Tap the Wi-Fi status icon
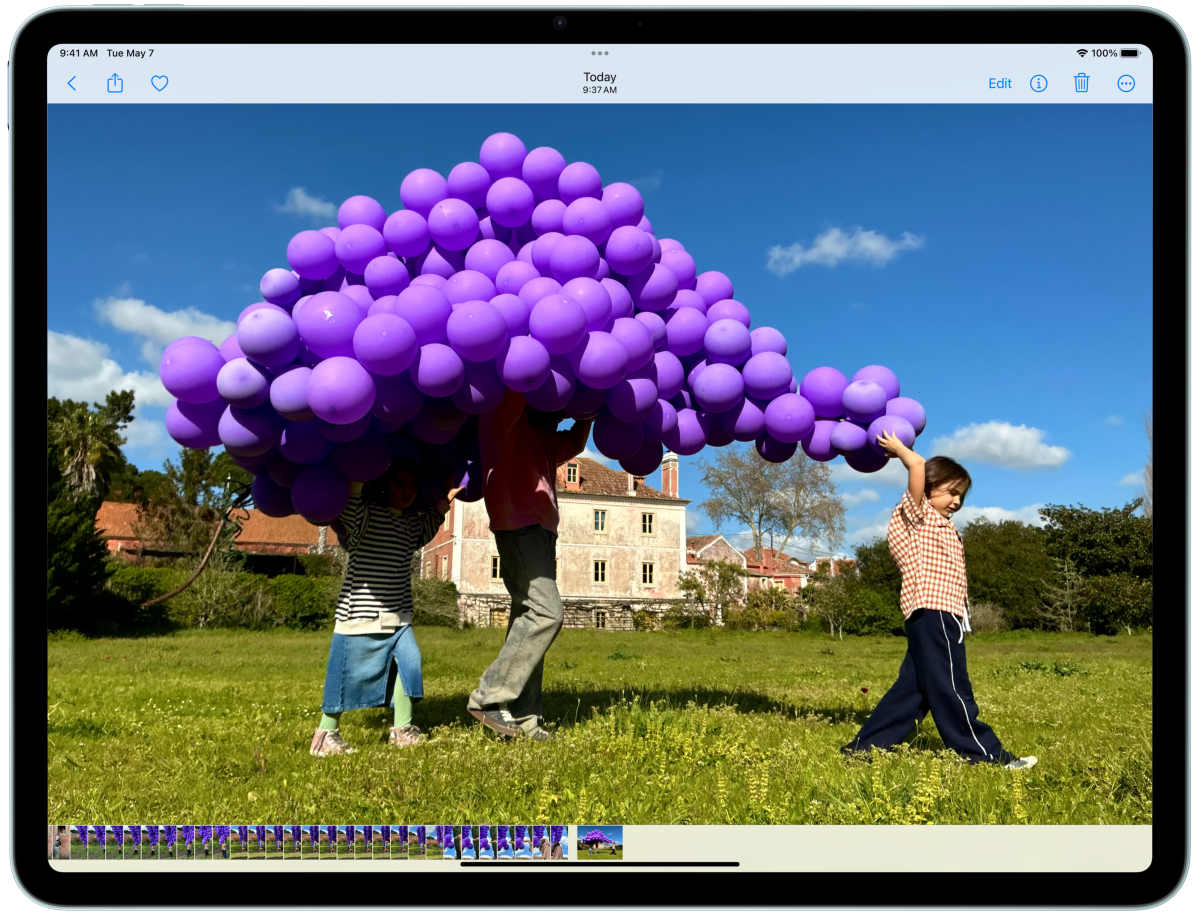 pyautogui.click(x=1082, y=53)
